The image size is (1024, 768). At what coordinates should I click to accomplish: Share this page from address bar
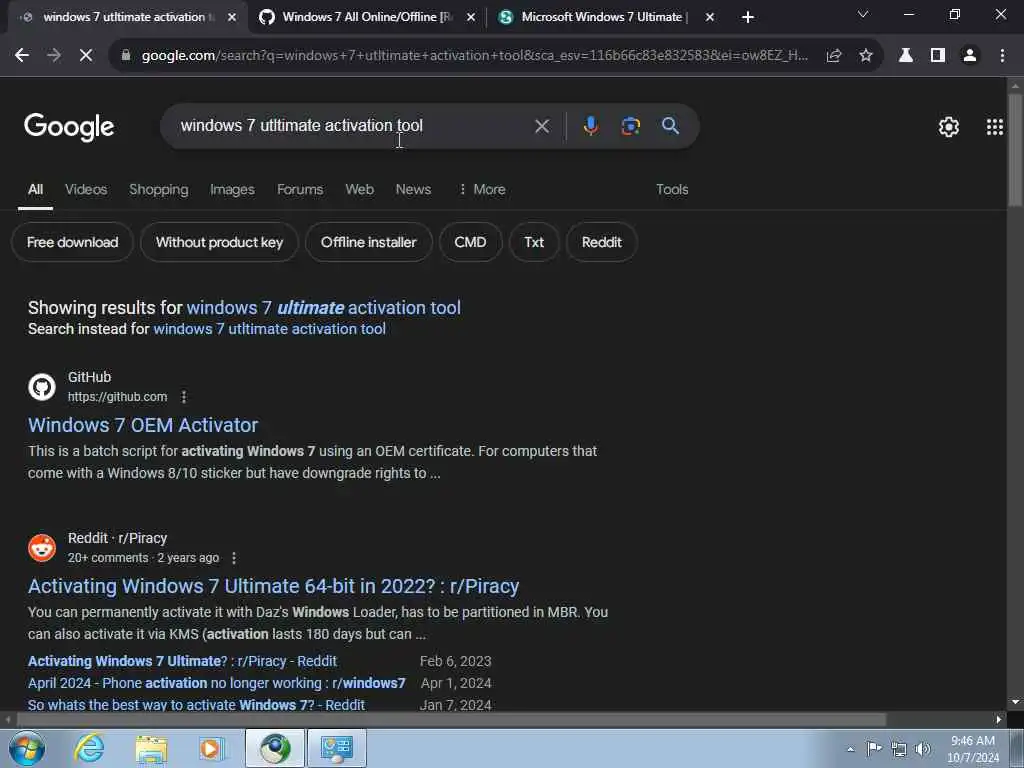[x=834, y=56]
